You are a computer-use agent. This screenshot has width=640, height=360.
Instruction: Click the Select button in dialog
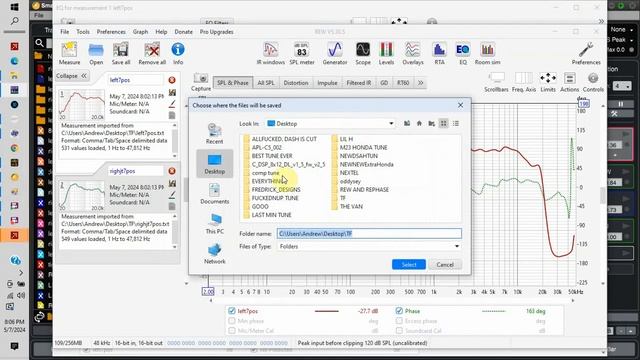pos(409,264)
